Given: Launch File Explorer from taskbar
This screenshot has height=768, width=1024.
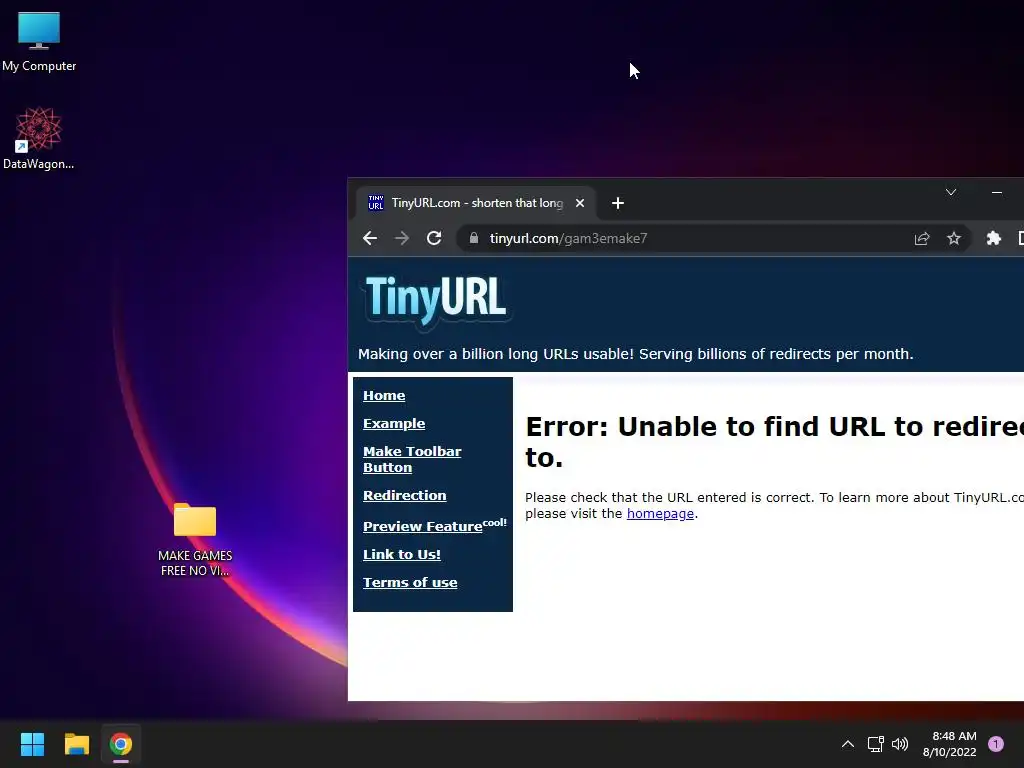Looking at the screenshot, I should (76, 744).
